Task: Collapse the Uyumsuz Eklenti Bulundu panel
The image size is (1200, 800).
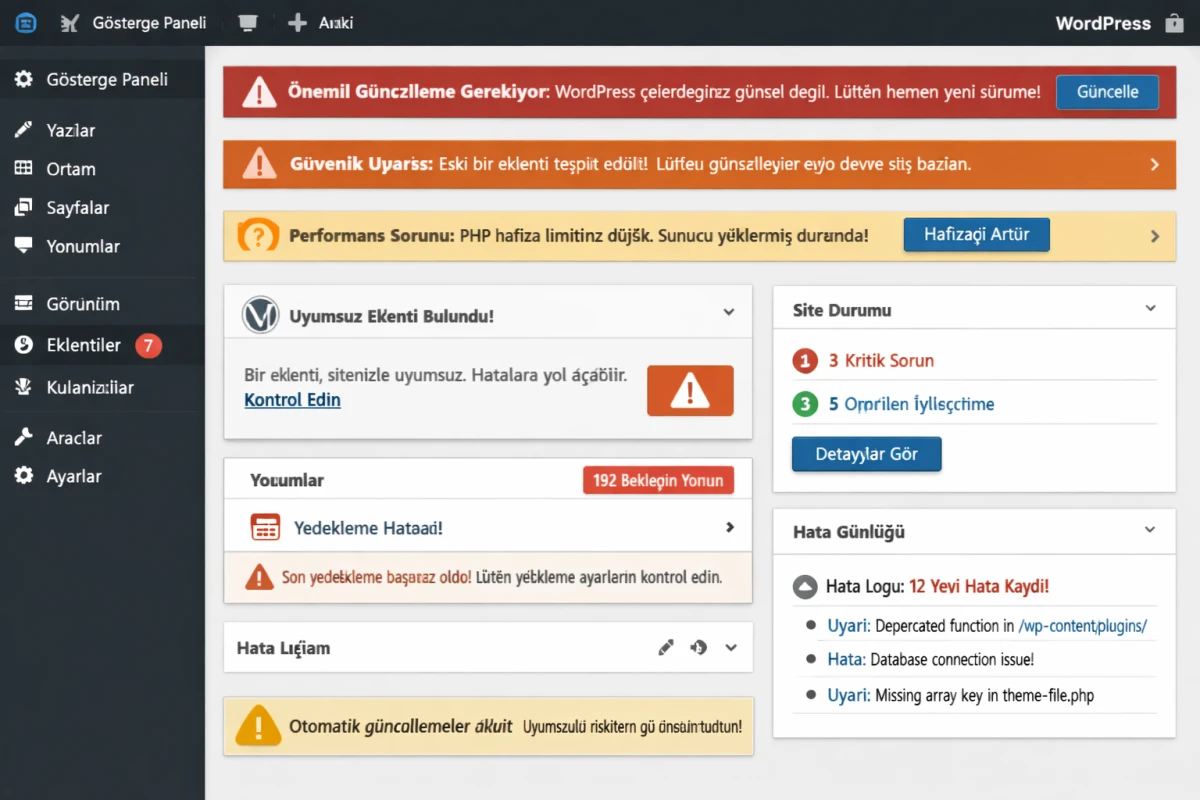Action: (729, 312)
